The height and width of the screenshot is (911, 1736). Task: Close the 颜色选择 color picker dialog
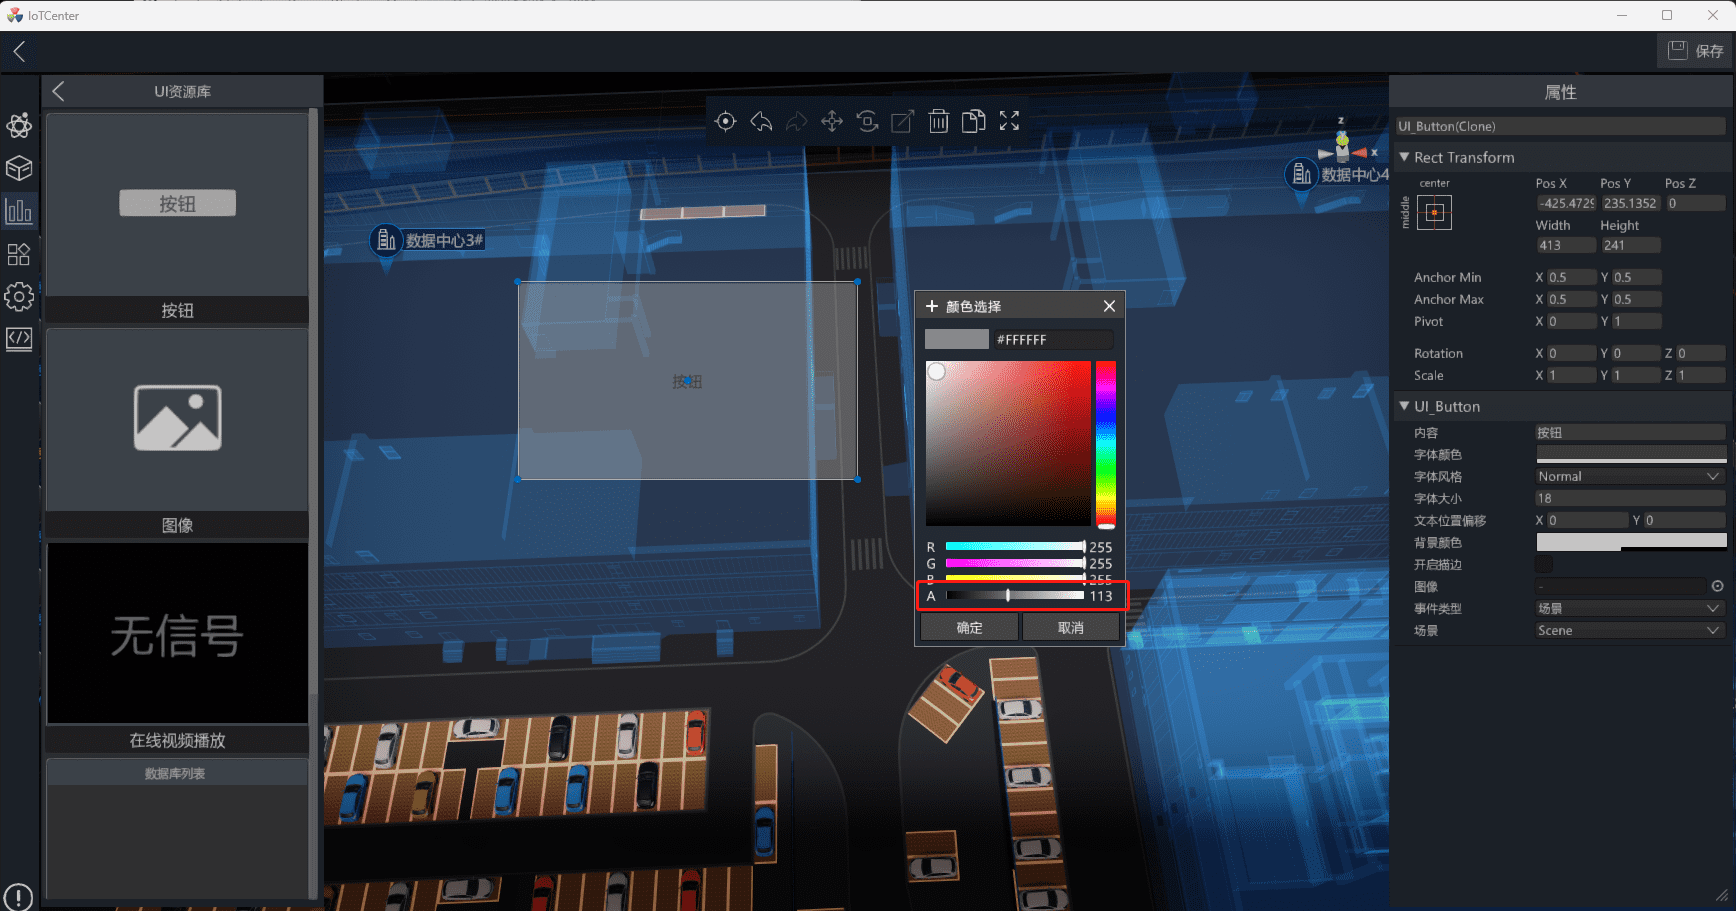1109,306
